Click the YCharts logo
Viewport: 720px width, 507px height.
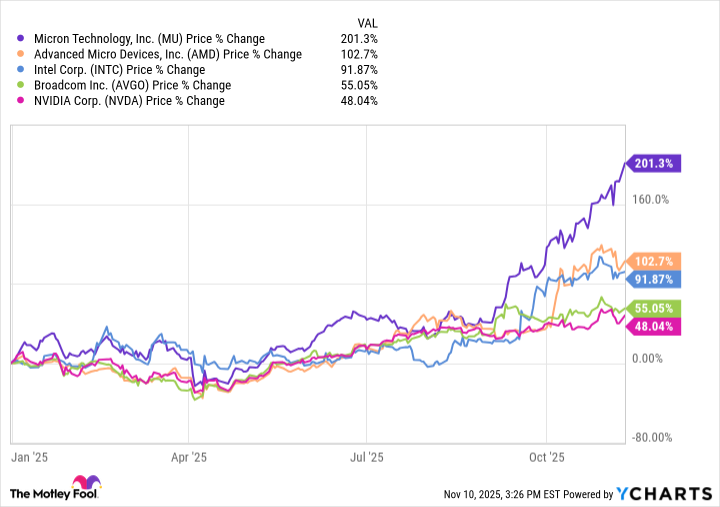click(663, 492)
